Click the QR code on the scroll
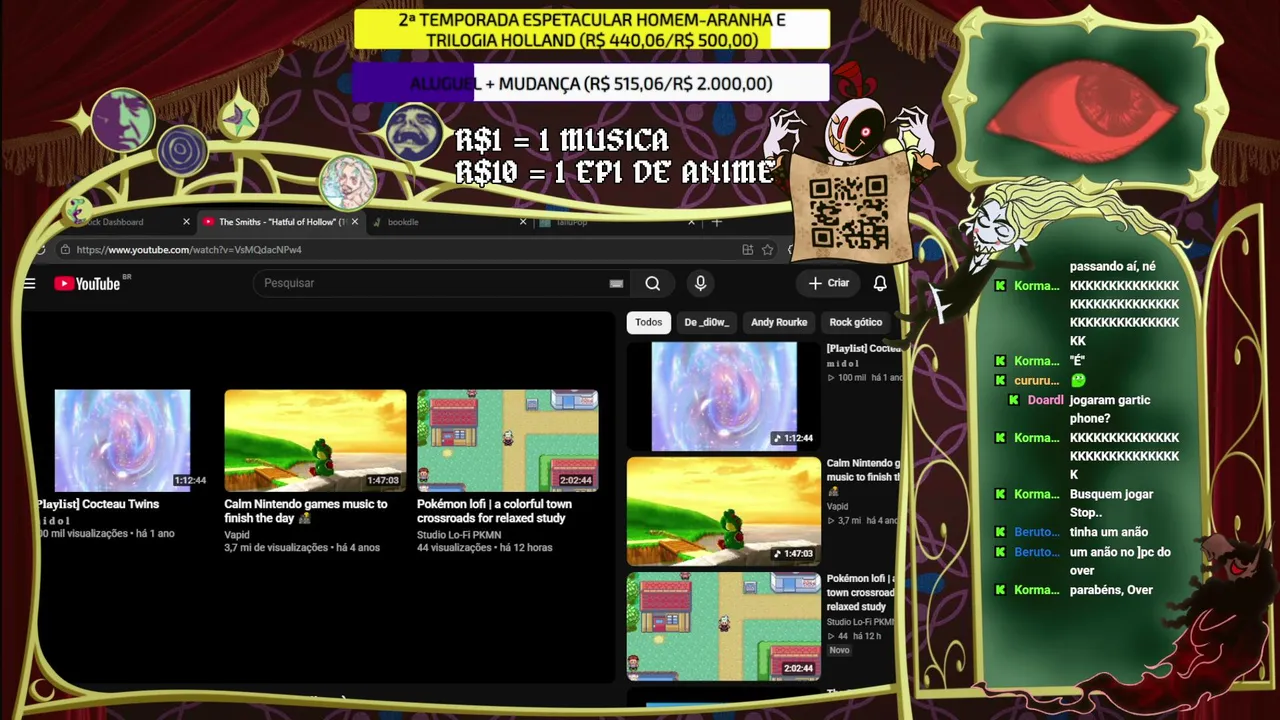 [848, 212]
